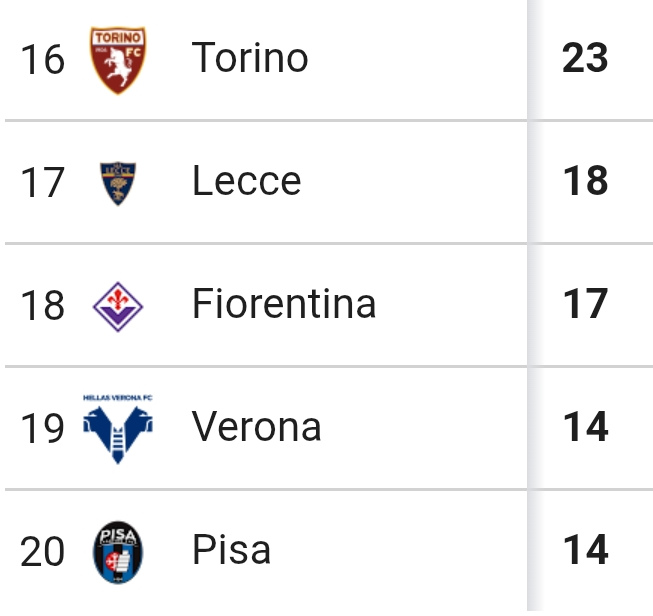
Task: Open the Pisa team name
Action: (231, 550)
